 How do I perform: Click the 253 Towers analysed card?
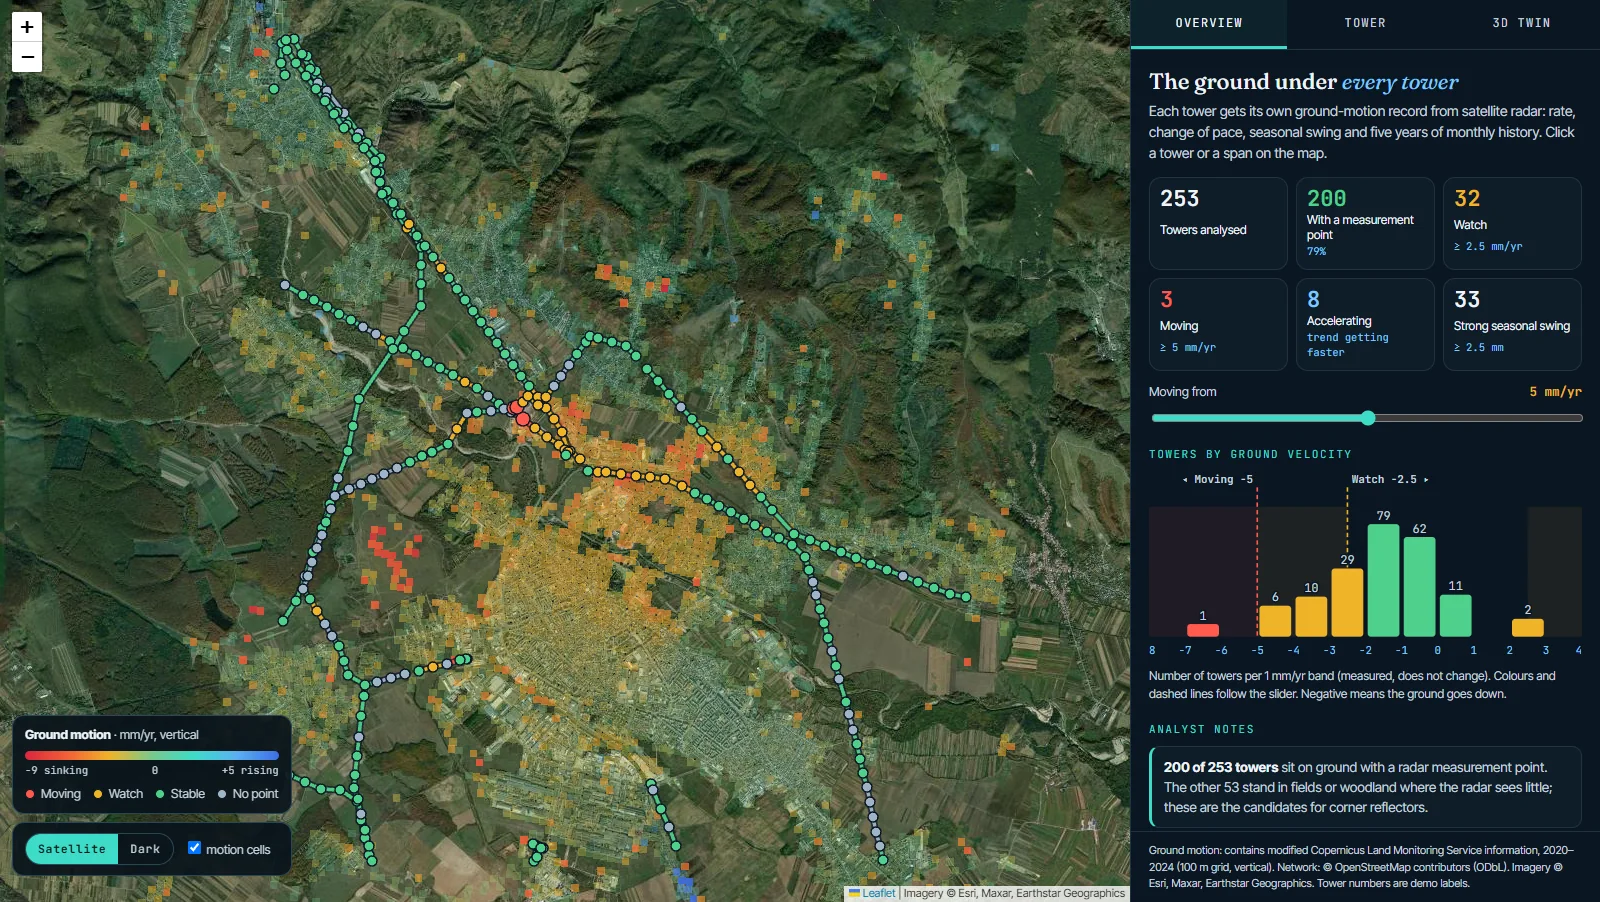coord(1218,223)
